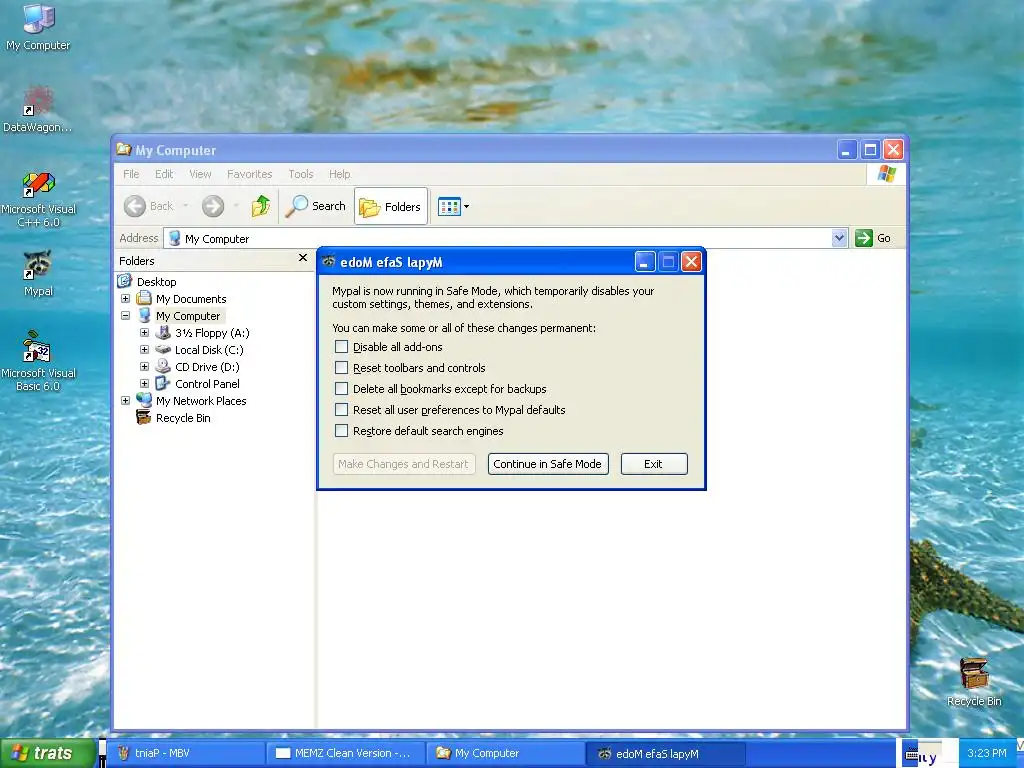Collapse My Computer tree node
The height and width of the screenshot is (768, 1024).
point(125,315)
